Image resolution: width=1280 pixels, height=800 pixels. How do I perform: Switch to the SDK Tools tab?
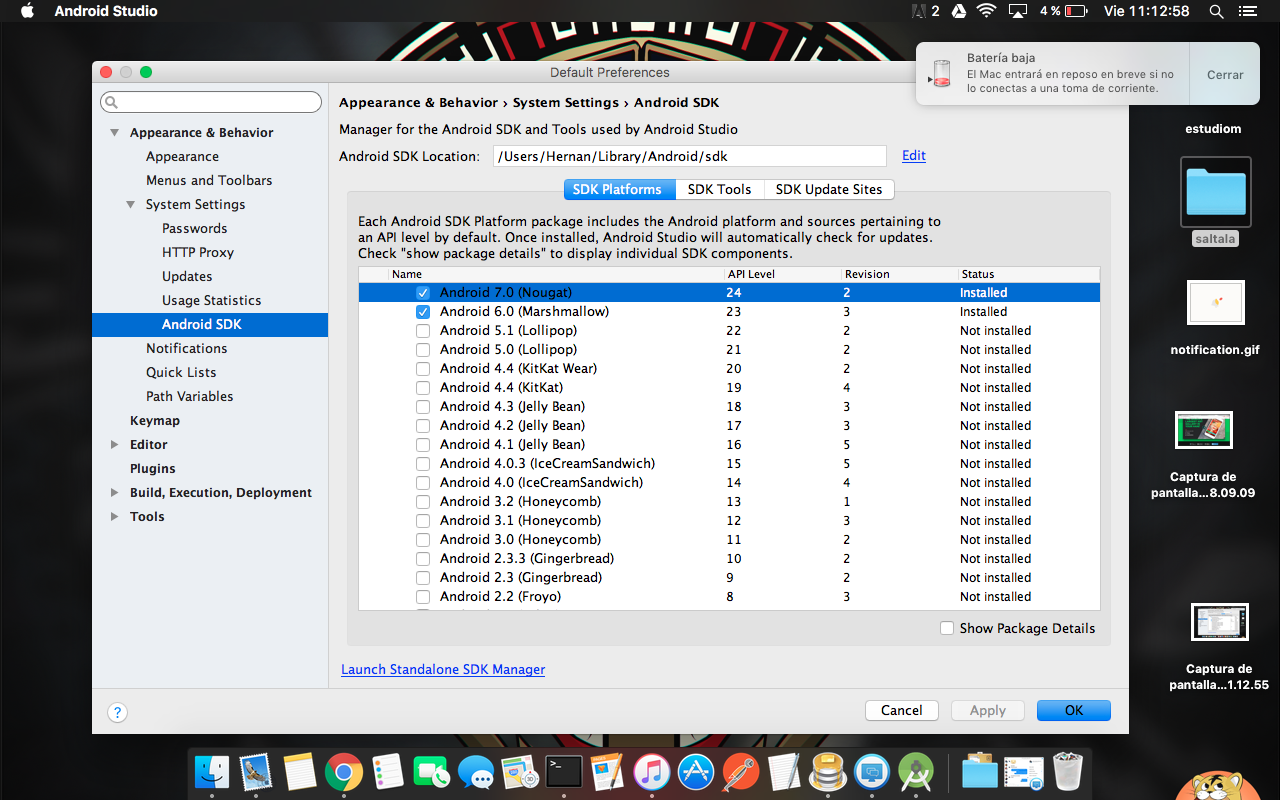[719, 189]
